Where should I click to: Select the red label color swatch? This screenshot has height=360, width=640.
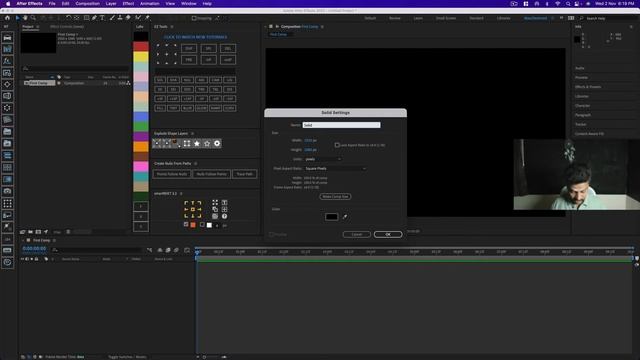141,46
